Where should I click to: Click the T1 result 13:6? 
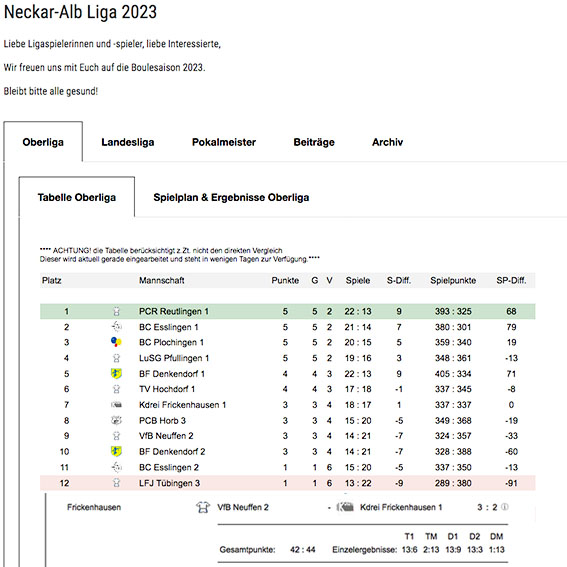pyautogui.click(x=409, y=550)
